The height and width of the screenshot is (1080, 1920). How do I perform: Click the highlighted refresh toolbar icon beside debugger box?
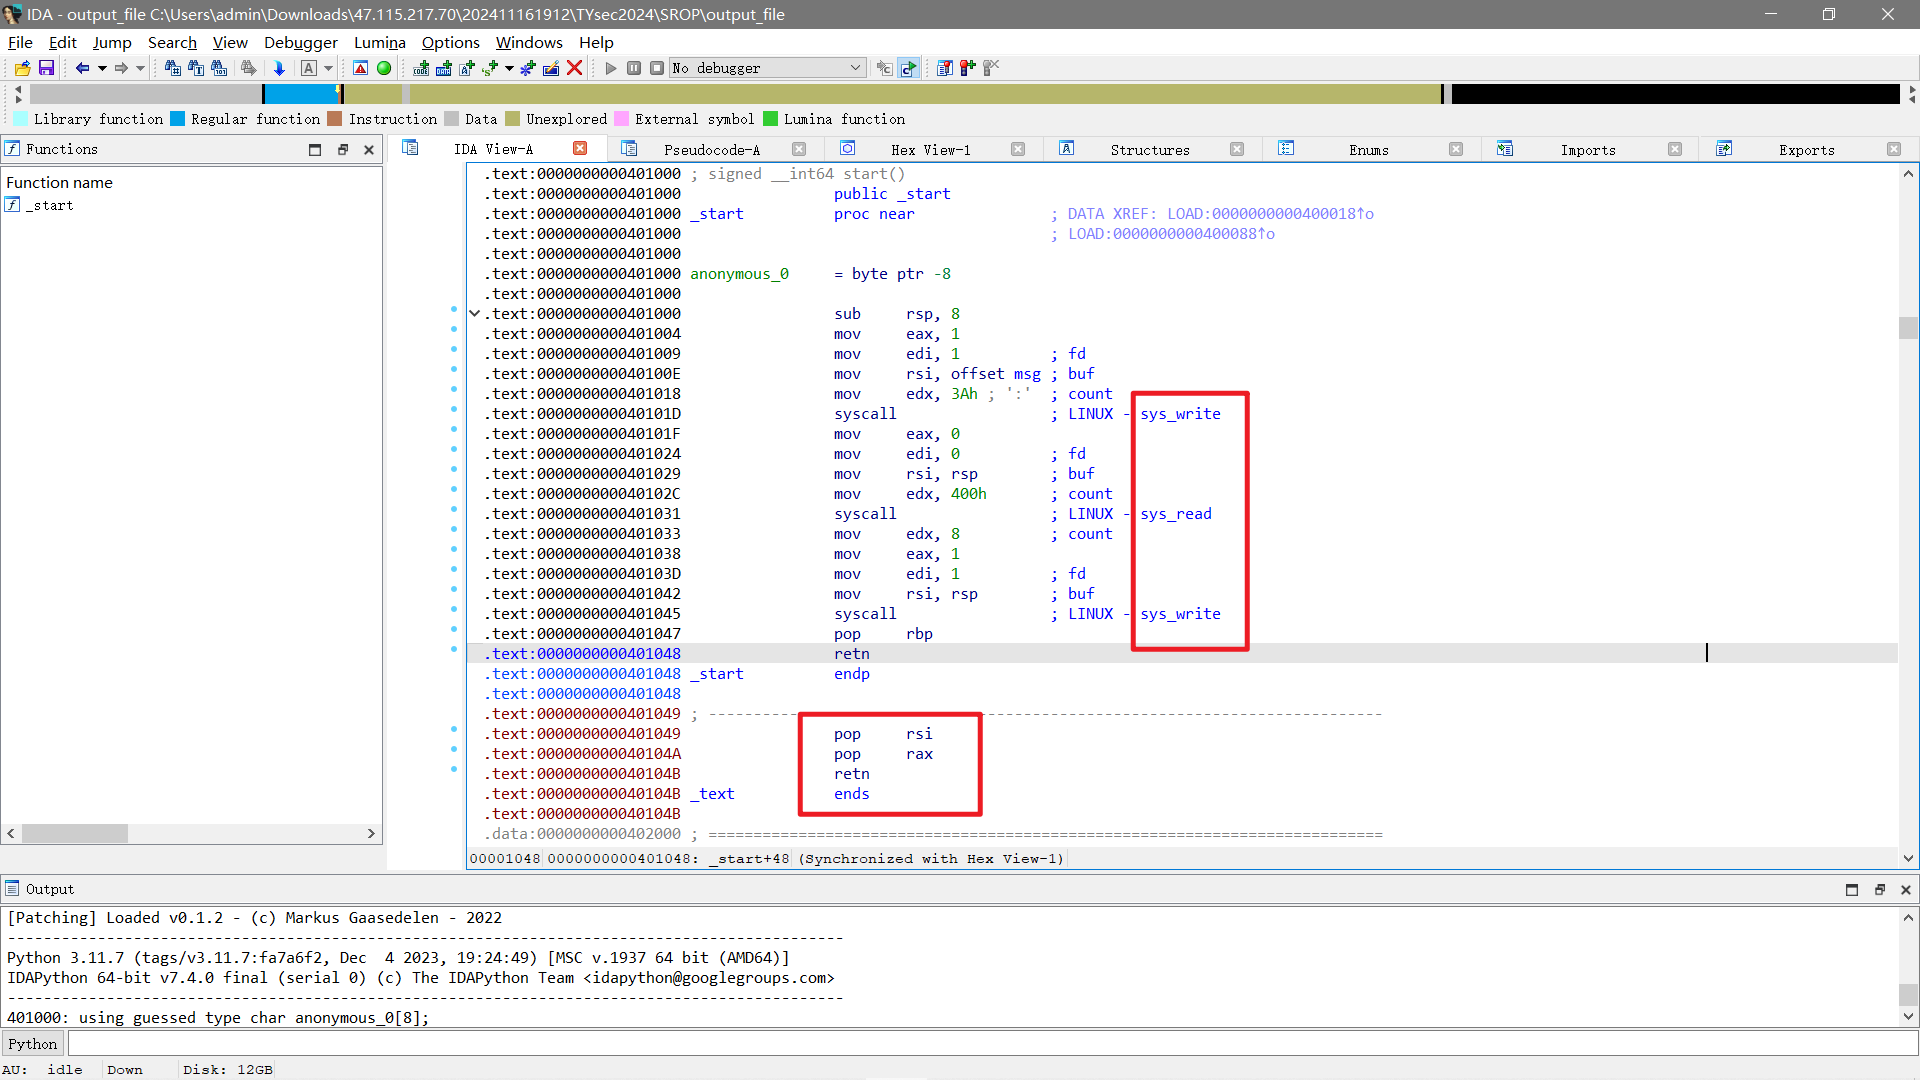[908, 68]
